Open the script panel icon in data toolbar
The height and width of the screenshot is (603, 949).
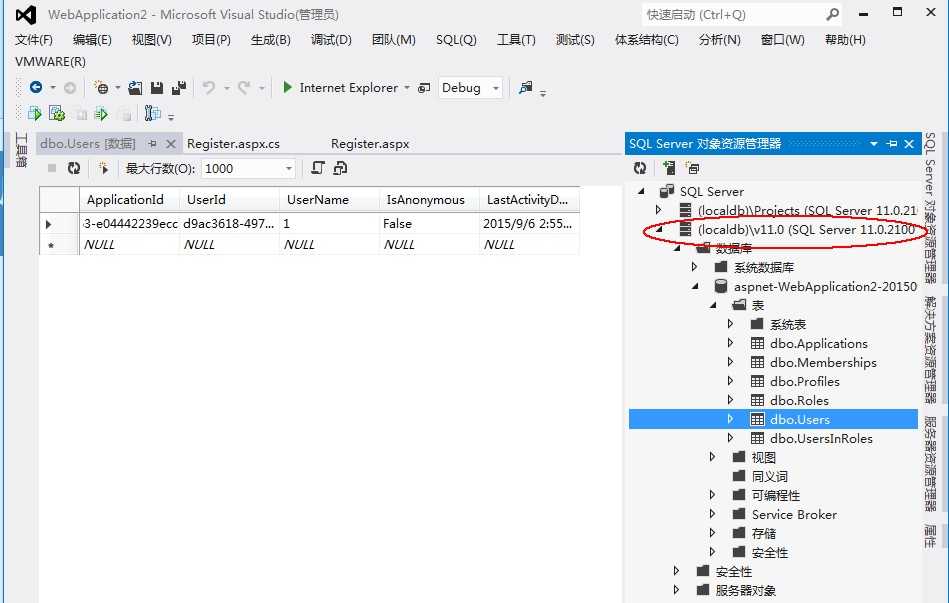(x=318, y=168)
